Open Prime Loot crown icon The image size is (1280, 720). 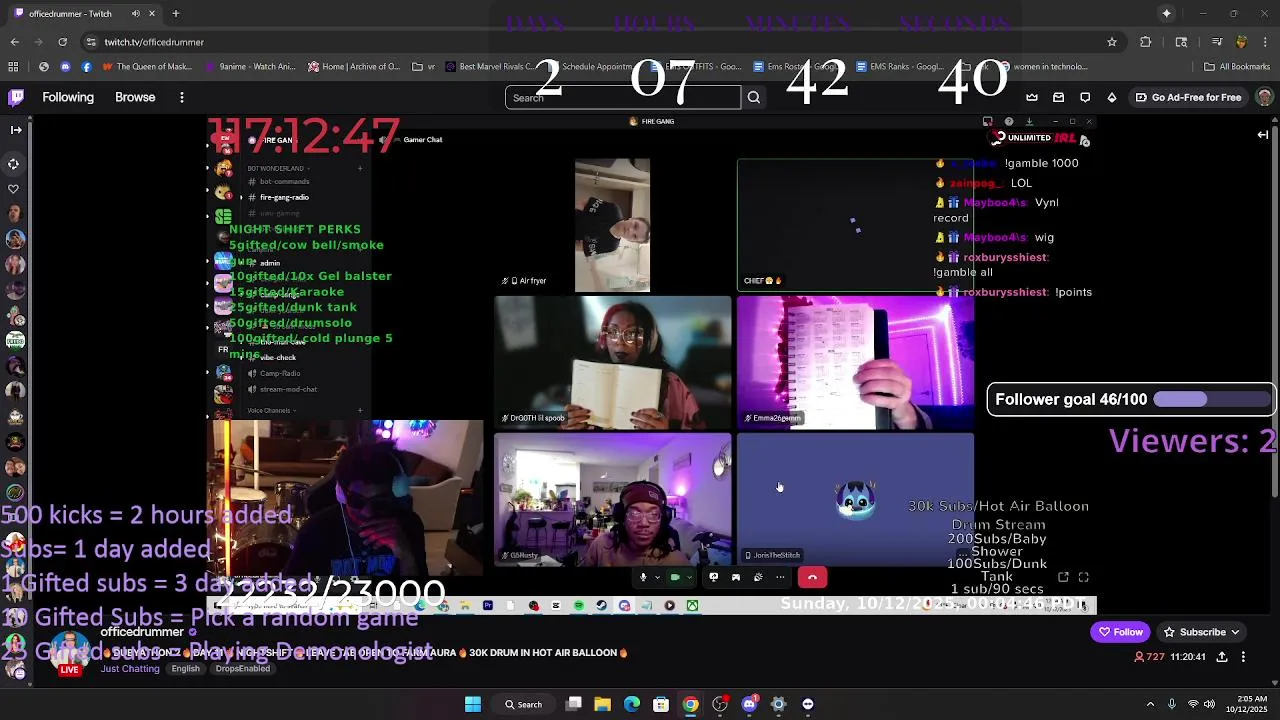(1032, 97)
